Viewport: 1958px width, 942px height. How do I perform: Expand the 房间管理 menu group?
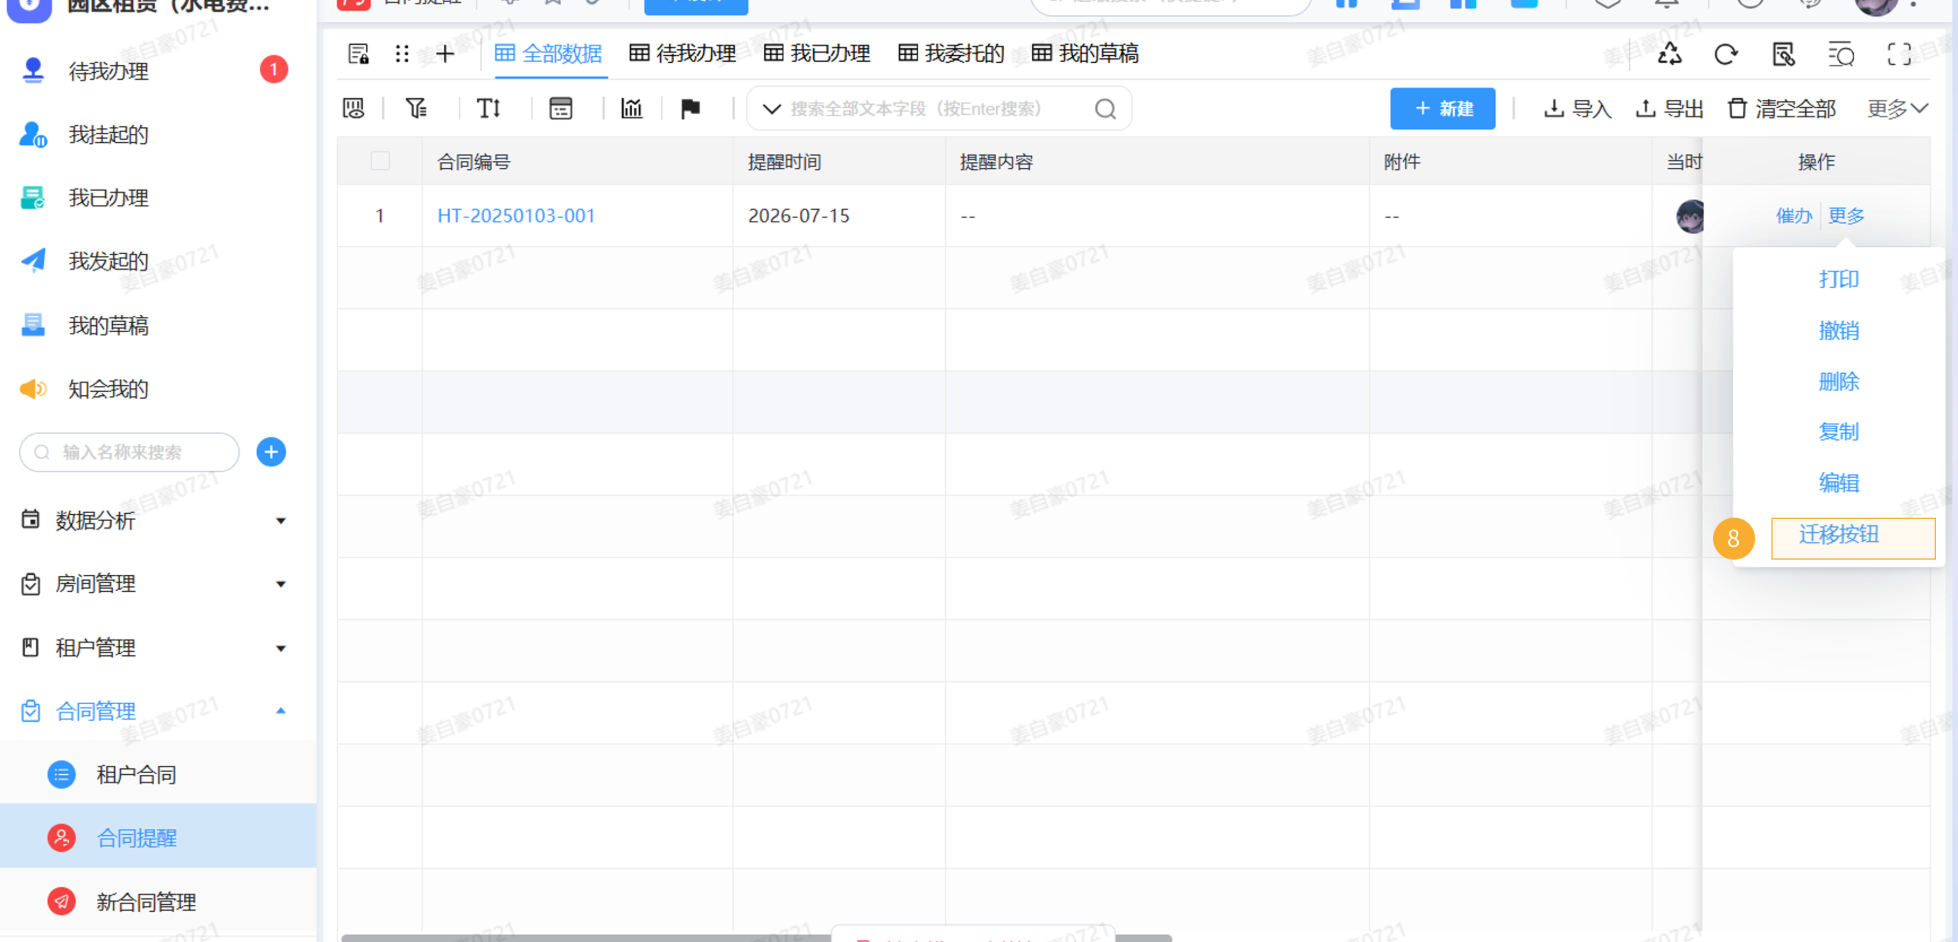[157, 584]
